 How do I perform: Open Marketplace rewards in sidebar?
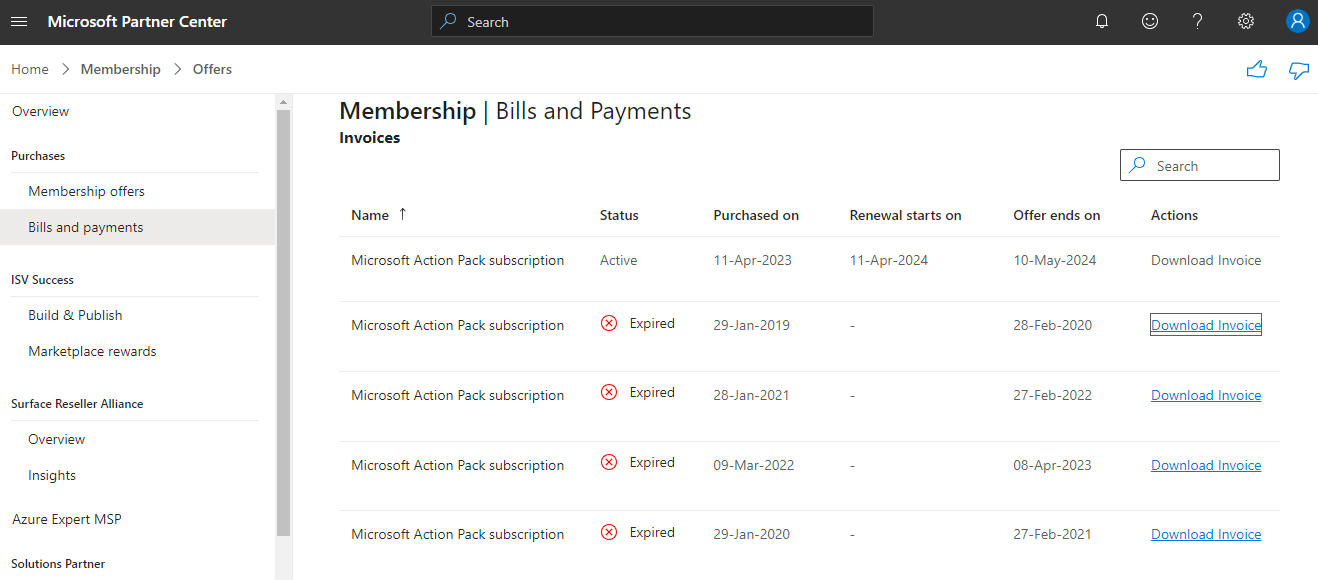pos(92,351)
